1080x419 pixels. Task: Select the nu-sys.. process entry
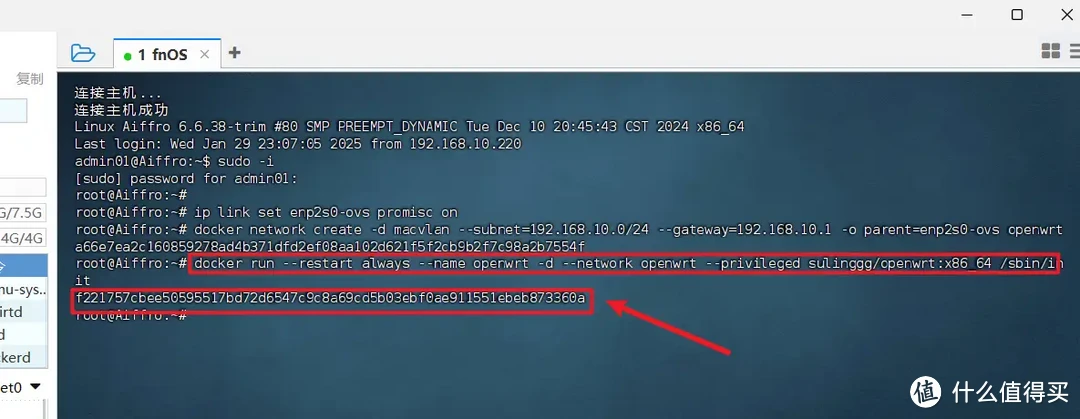tap(23, 289)
